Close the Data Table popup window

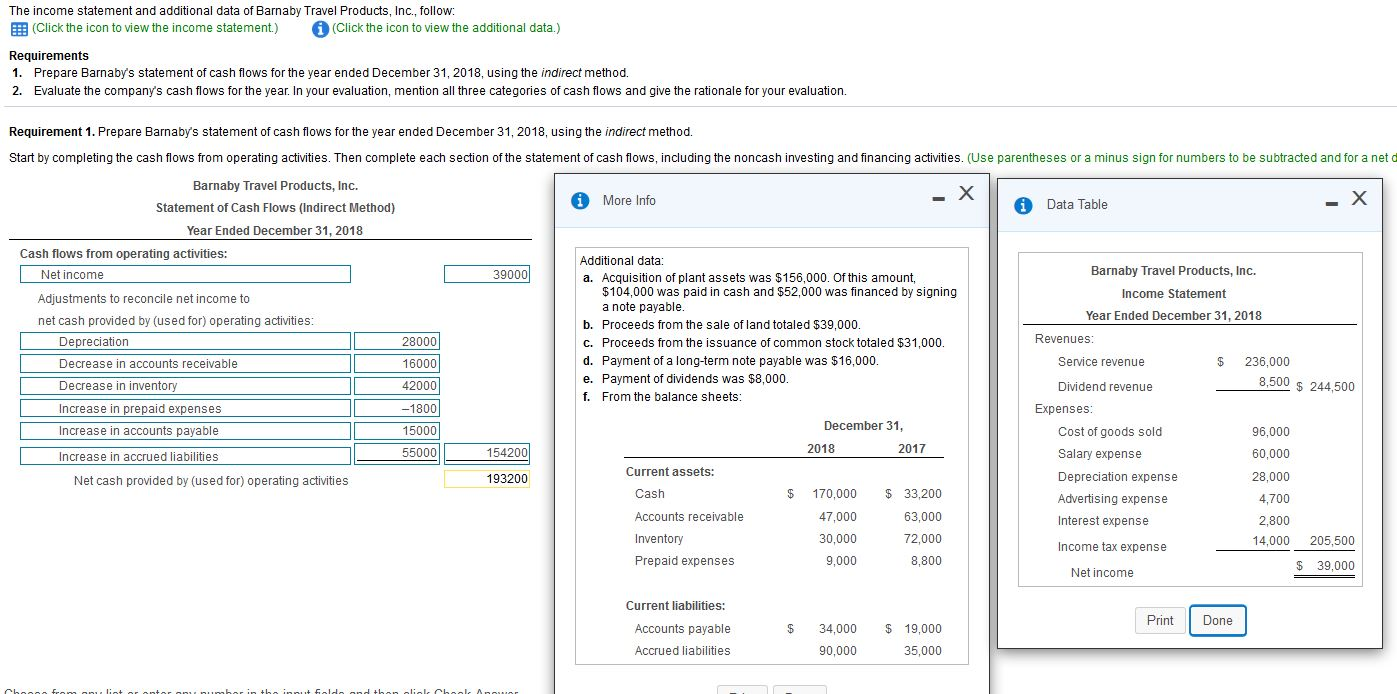tap(1357, 200)
